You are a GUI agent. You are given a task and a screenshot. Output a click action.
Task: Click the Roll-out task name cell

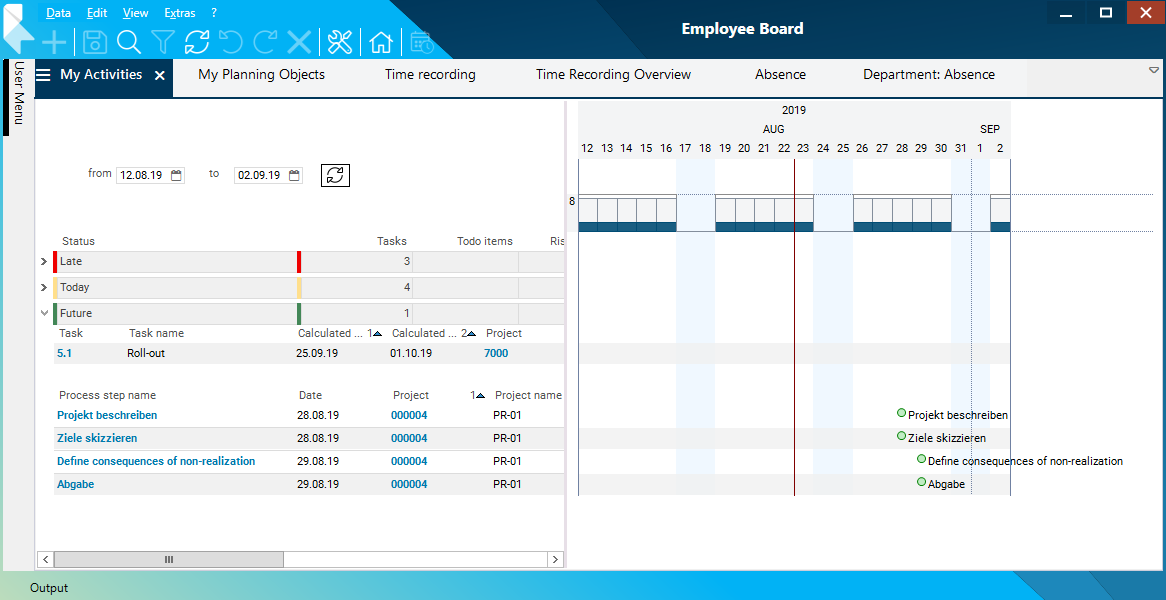tap(146, 353)
